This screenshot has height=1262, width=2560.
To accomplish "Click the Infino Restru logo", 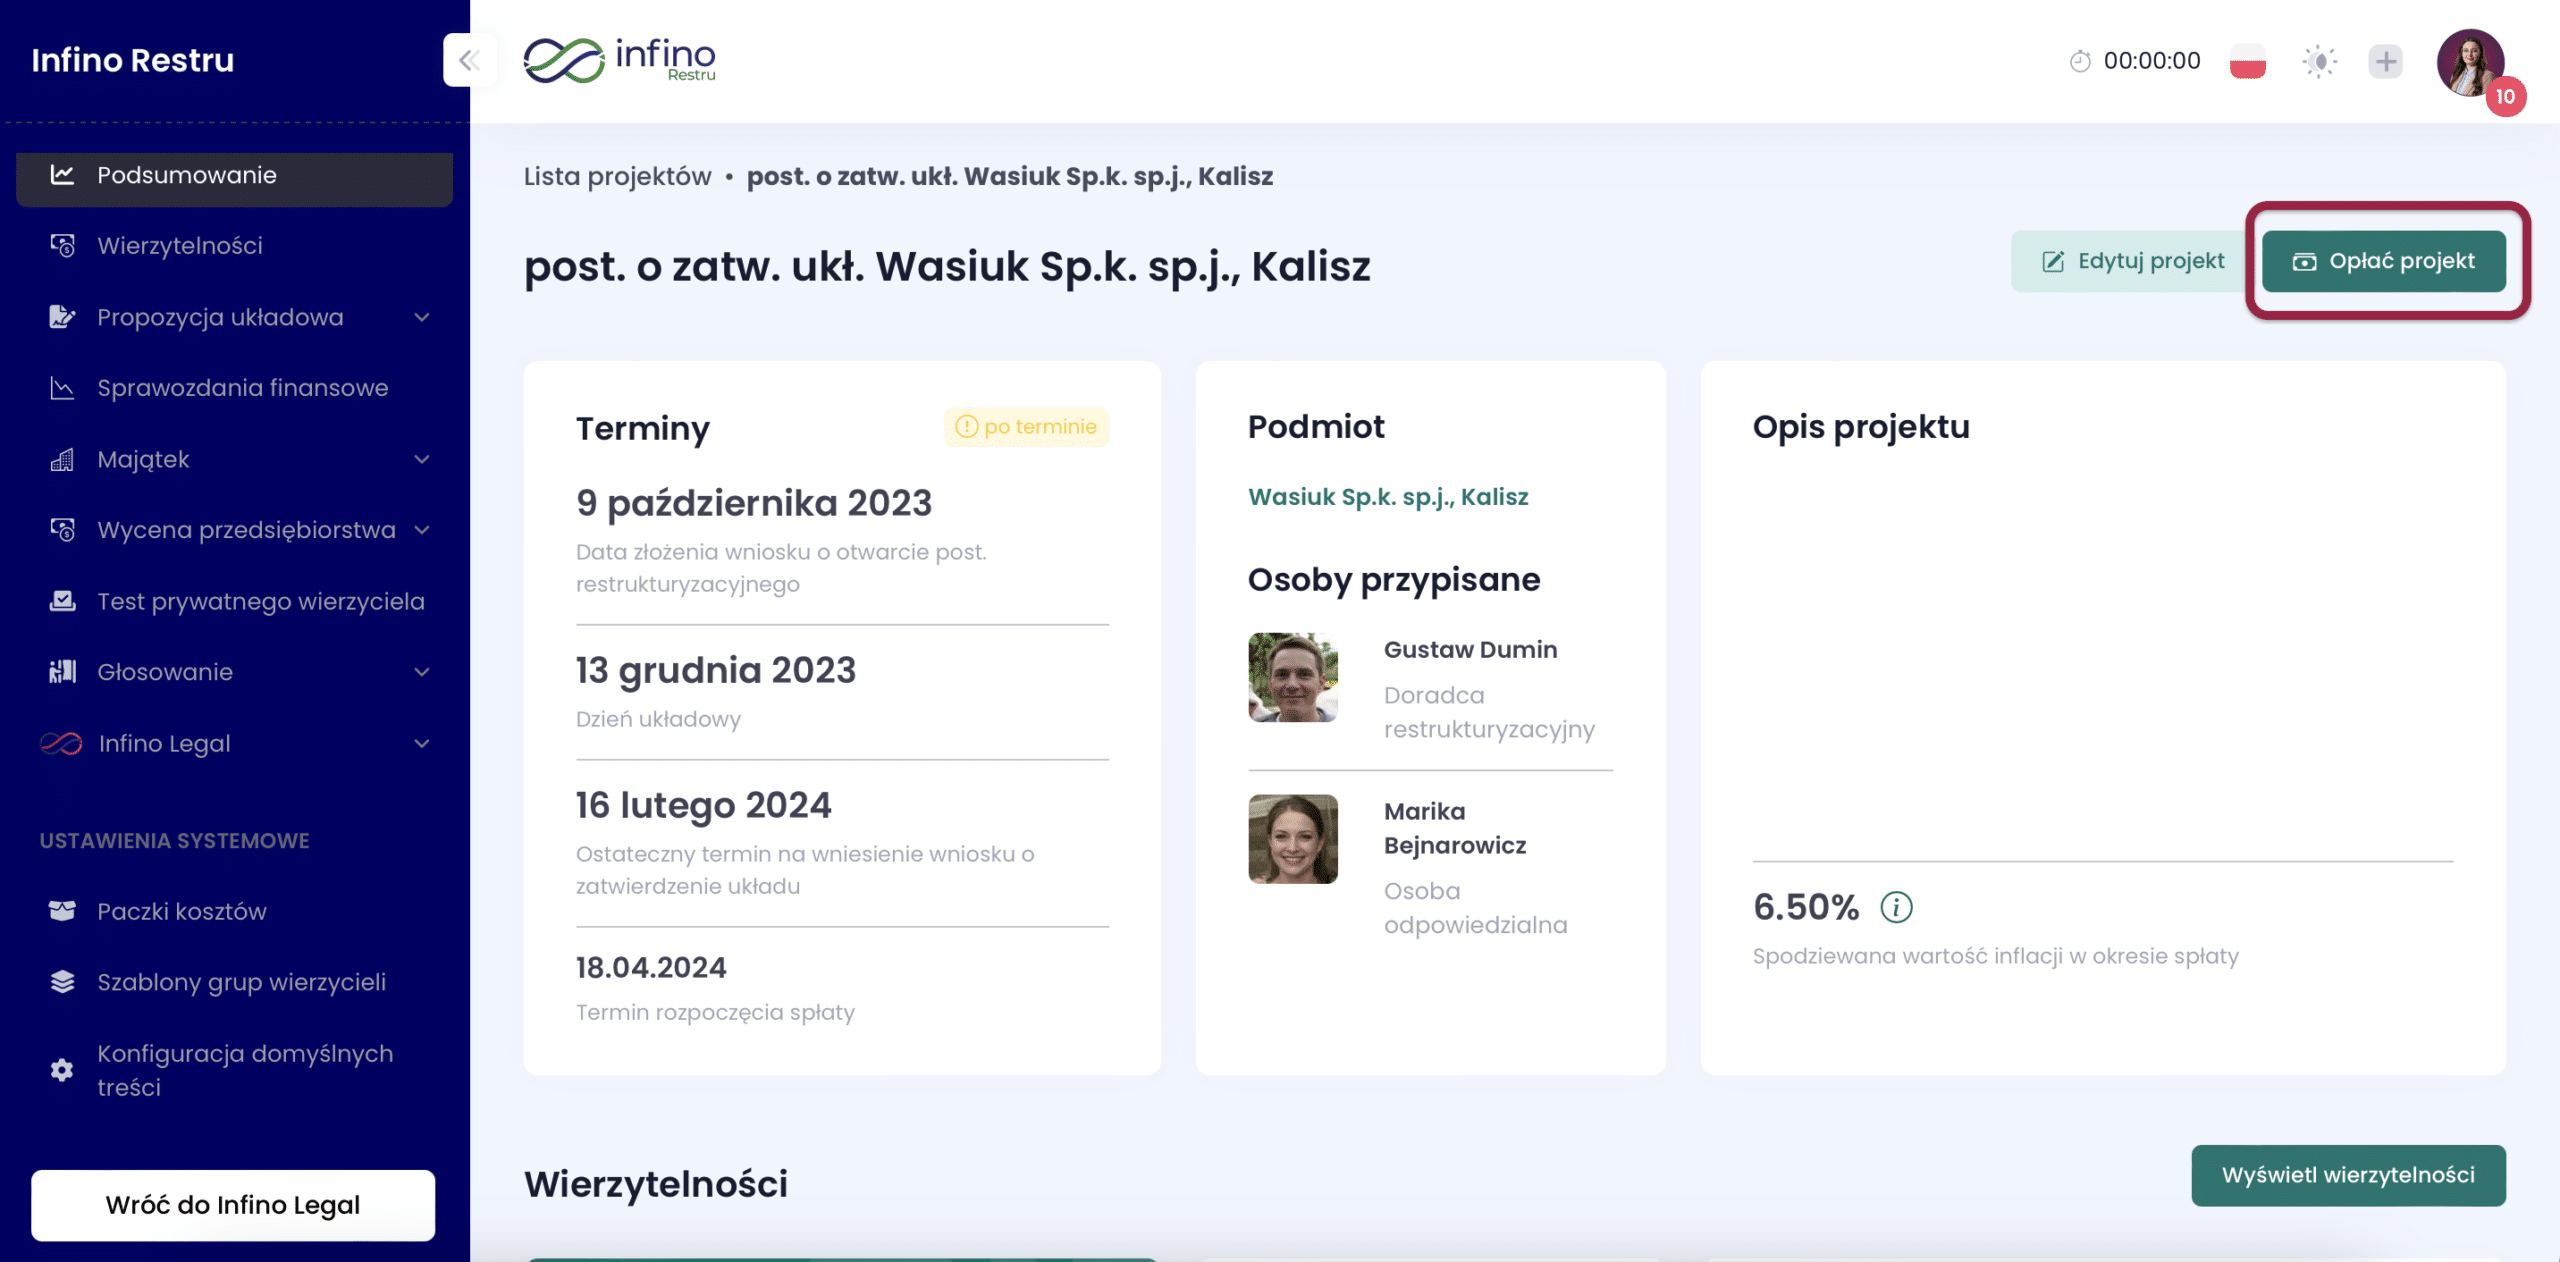I will pos(620,60).
